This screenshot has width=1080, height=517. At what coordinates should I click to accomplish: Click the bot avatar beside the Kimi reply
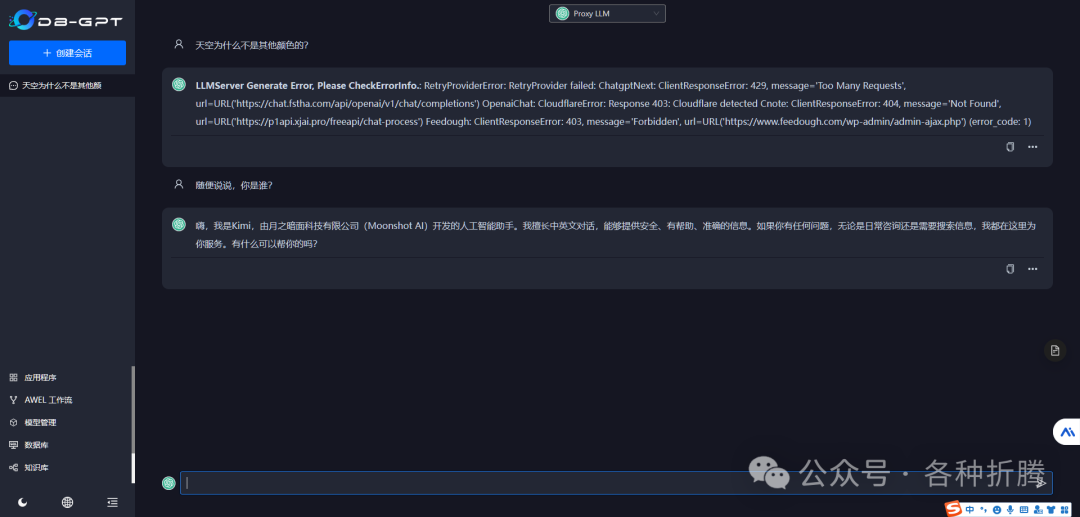coord(179,224)
